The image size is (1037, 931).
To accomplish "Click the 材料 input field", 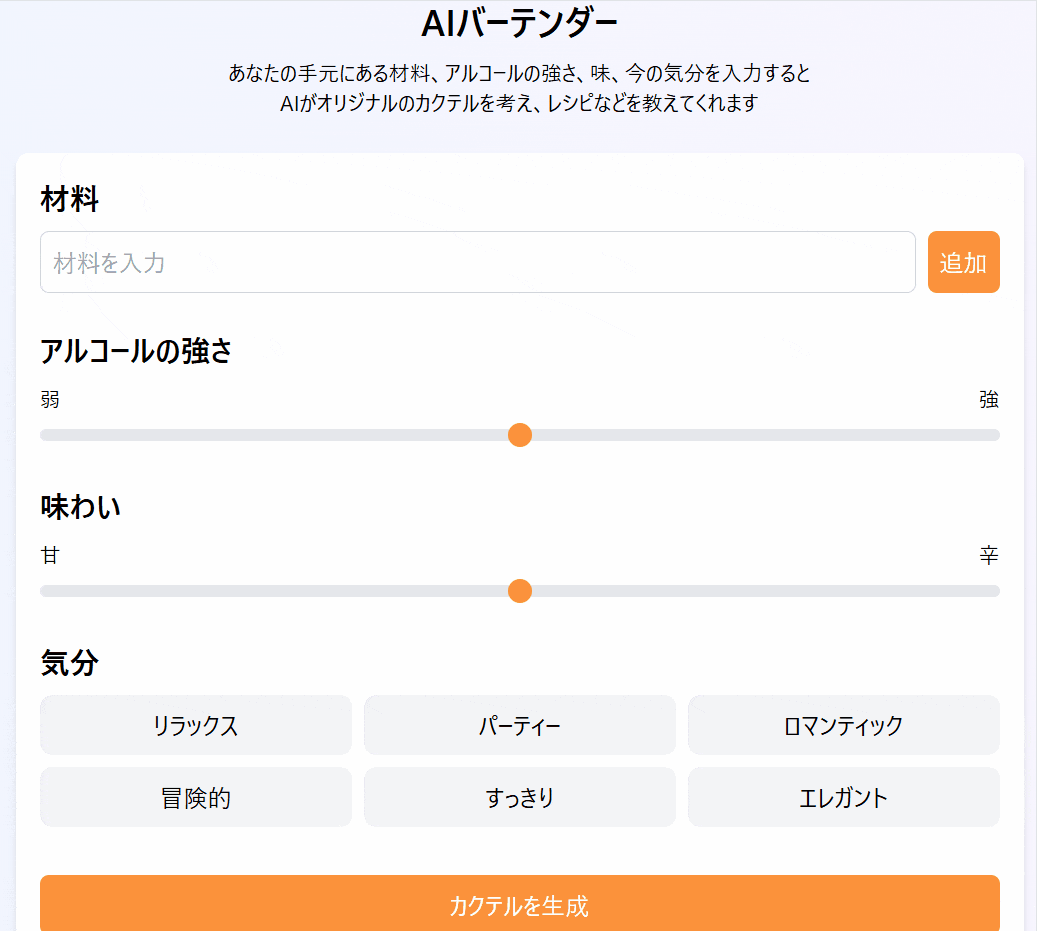I will [478, 262].
